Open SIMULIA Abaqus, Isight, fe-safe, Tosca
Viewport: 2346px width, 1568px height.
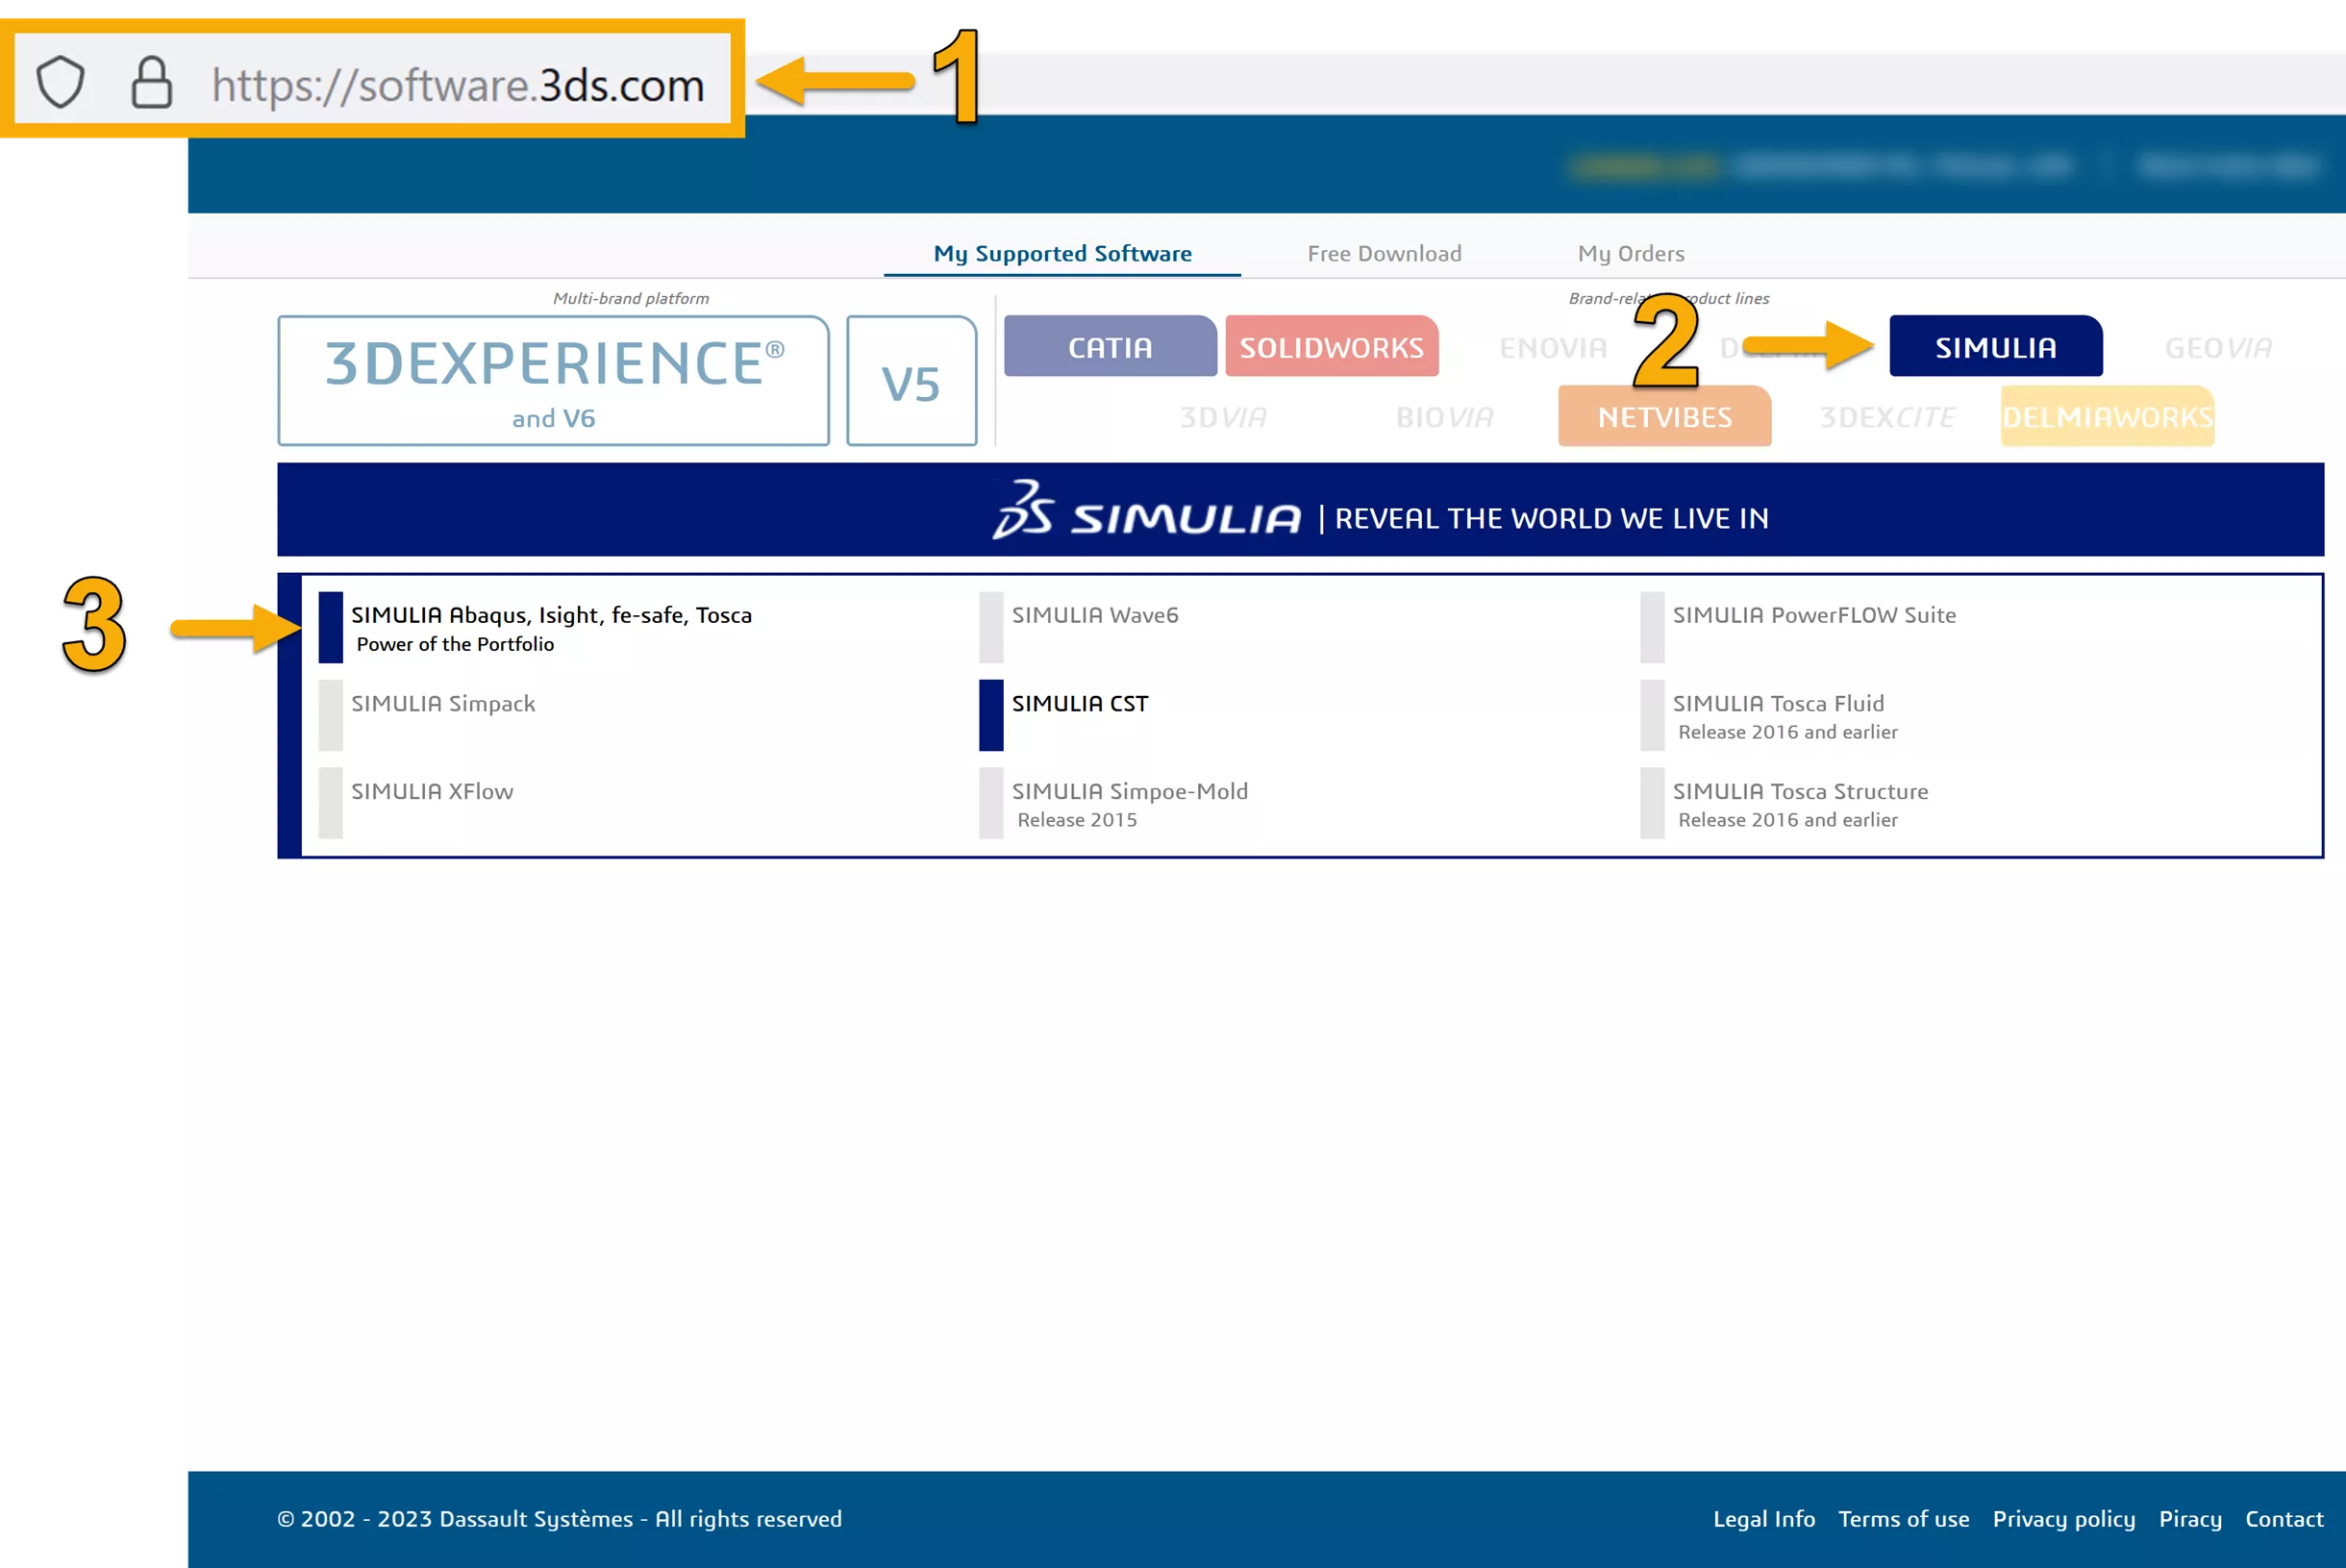click(551, 616)
